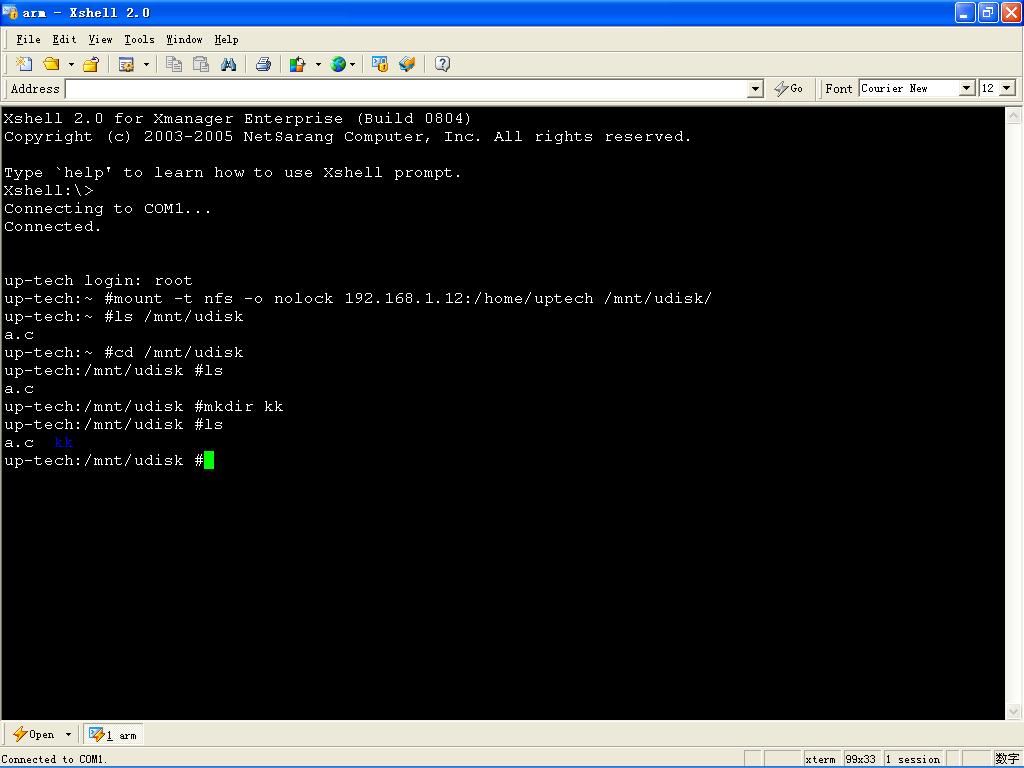The width and height of the screenshot is (1024, 768).
Task: Open the File menu
Action: point(28,40)
